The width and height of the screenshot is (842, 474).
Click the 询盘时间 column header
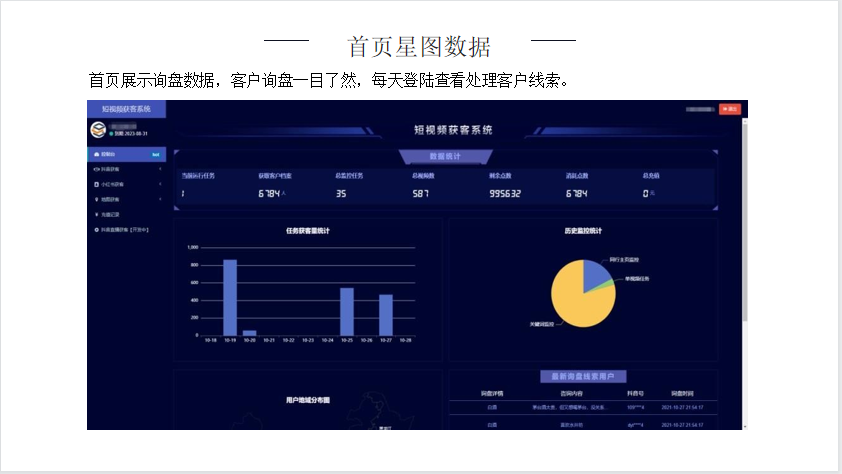682,393
